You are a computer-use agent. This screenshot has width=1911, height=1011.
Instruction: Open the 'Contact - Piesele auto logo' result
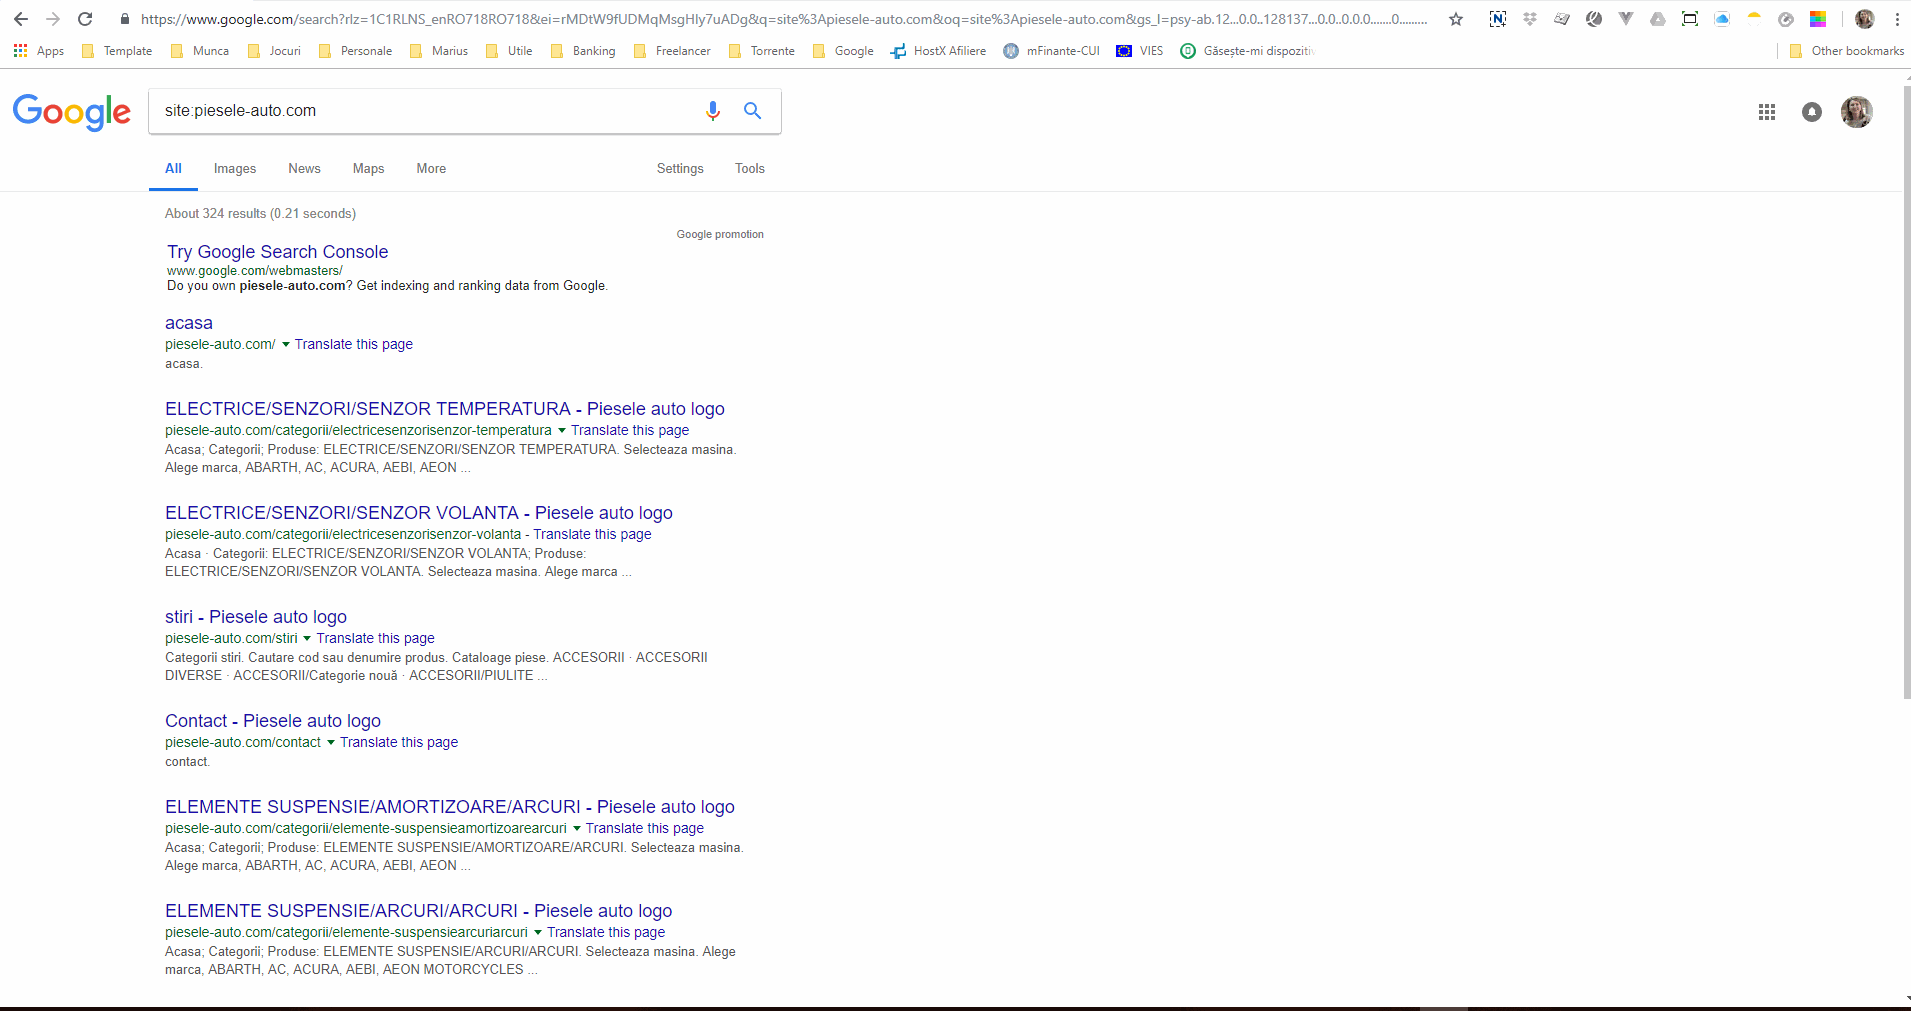point(273,721)
